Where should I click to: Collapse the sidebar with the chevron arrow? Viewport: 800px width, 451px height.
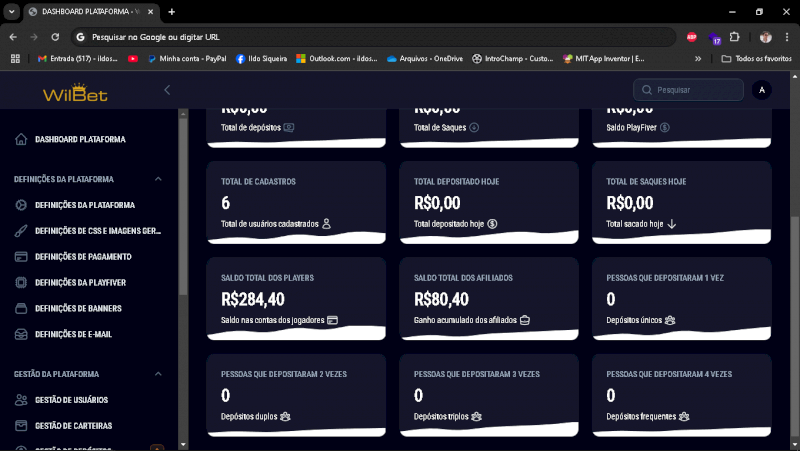pyautogui.click(x=167, y=90)
